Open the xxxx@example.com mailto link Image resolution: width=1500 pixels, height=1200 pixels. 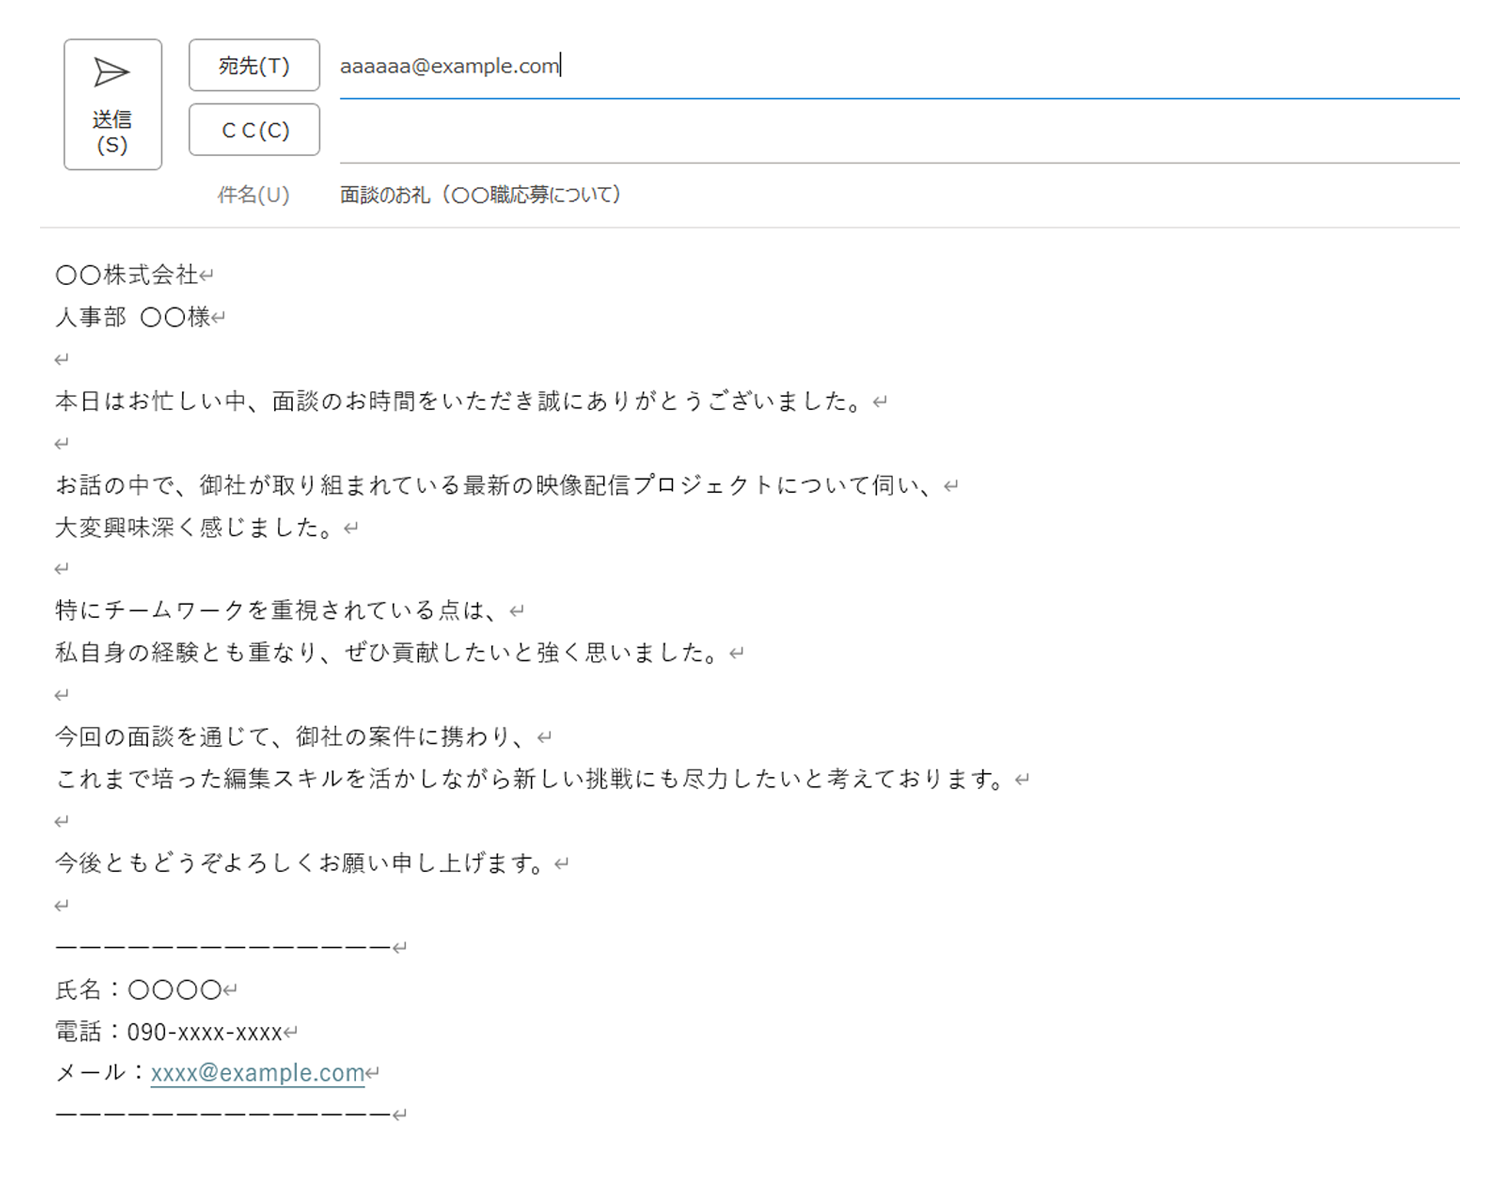point(257,1072)
